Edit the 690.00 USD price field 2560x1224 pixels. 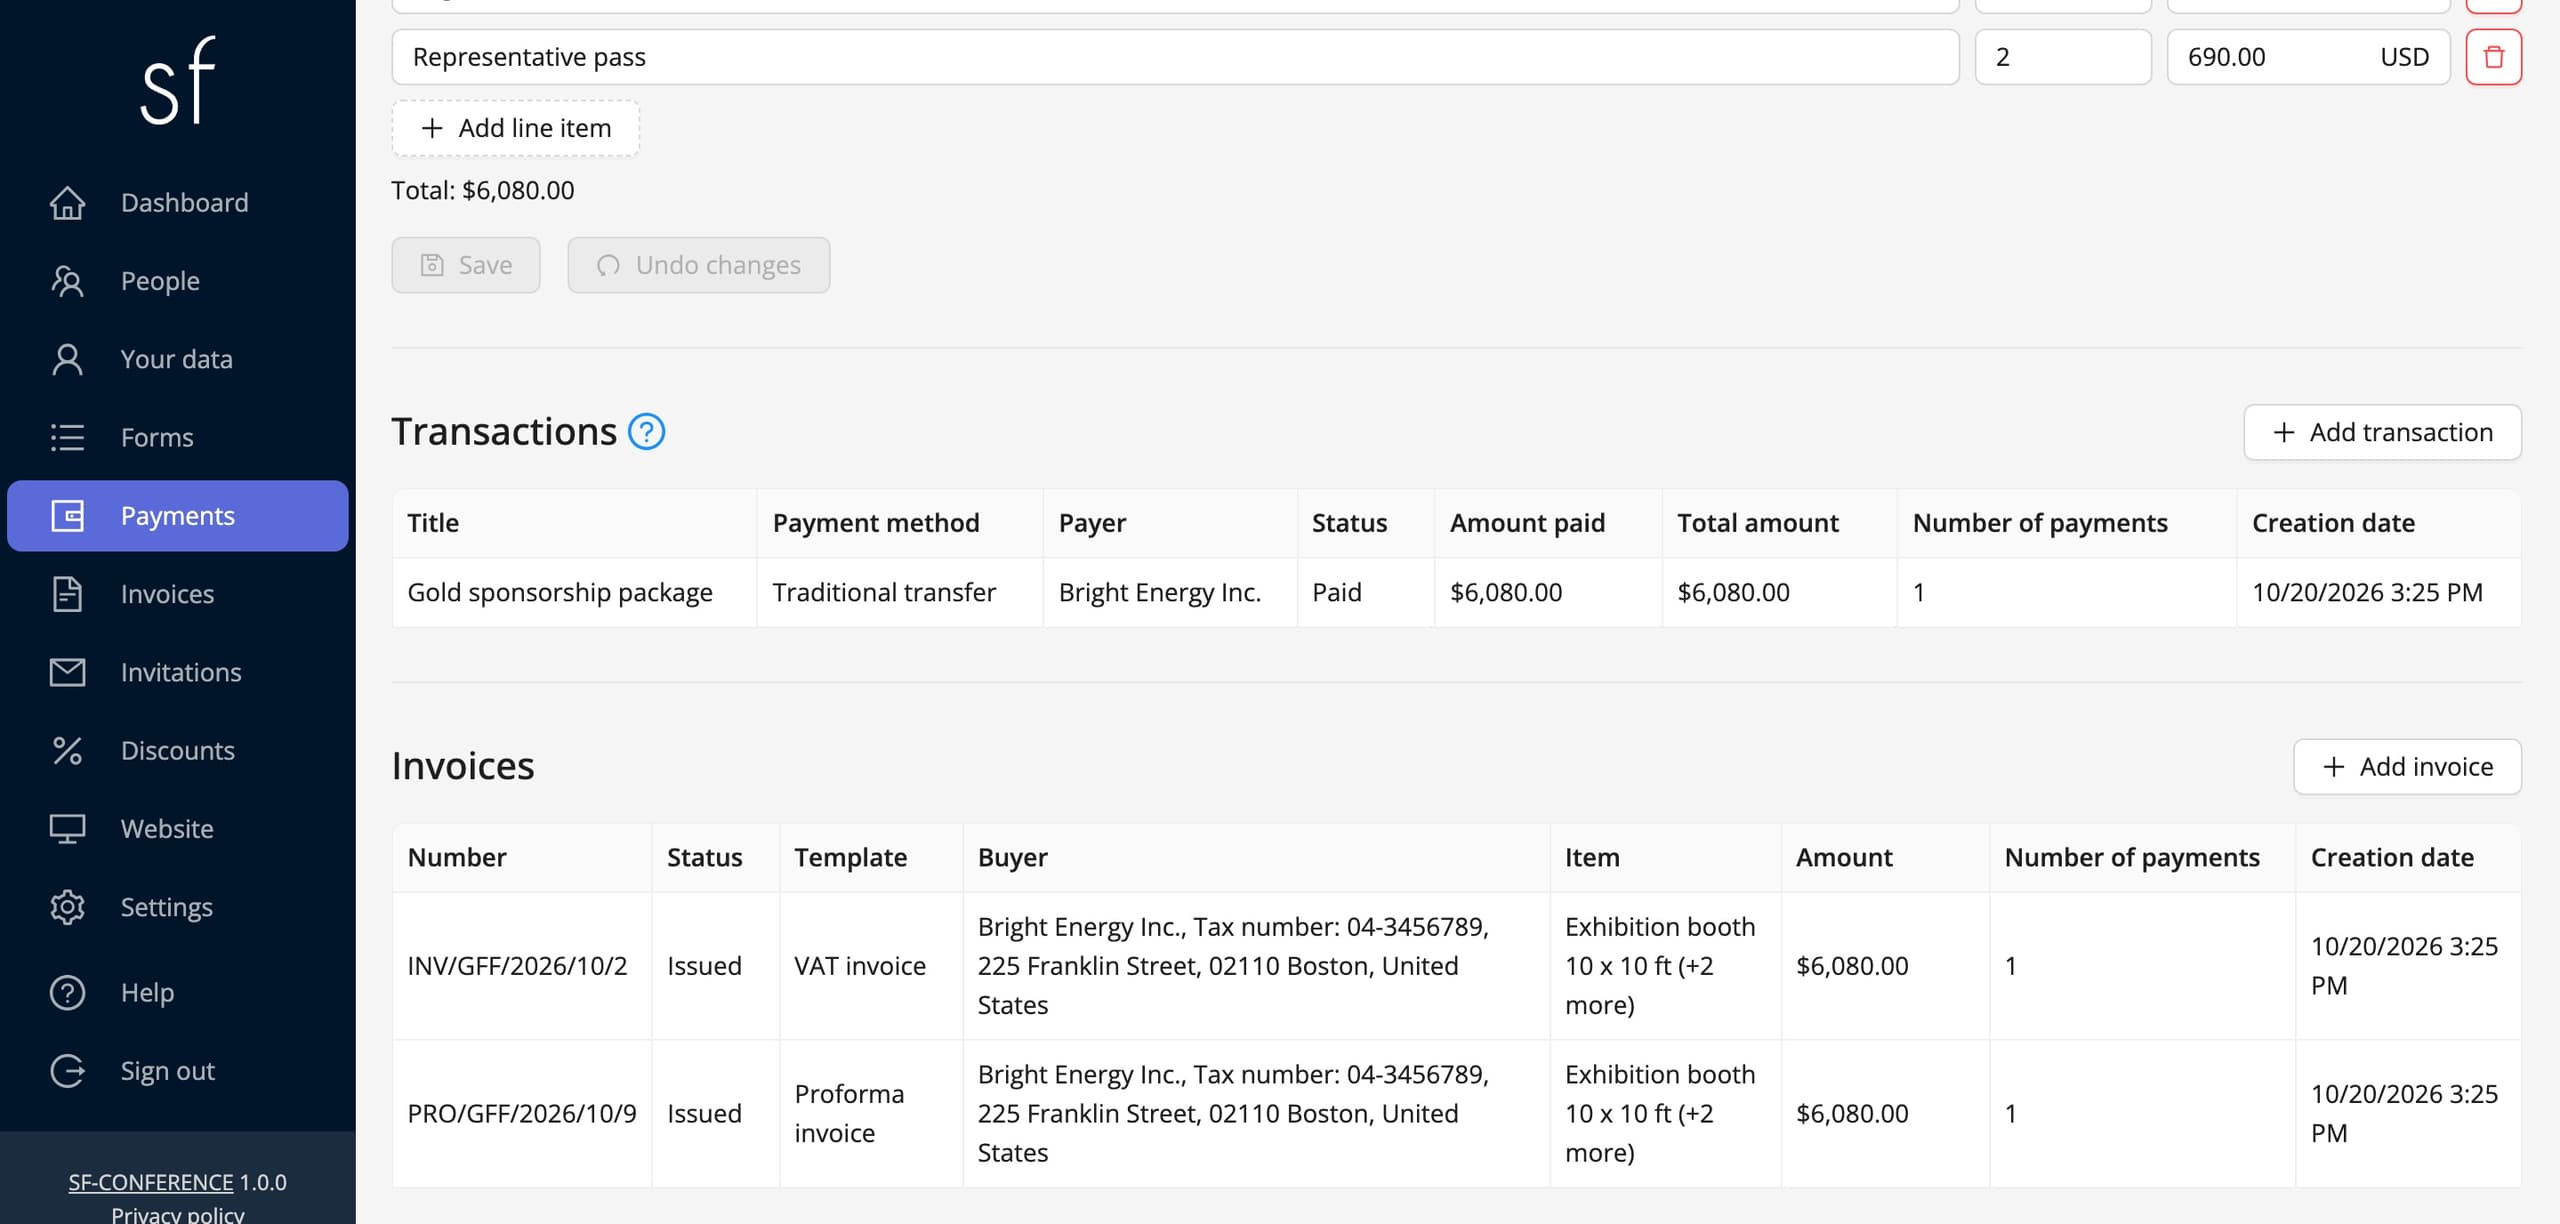pyautogui.click(x=2308, y=57)
